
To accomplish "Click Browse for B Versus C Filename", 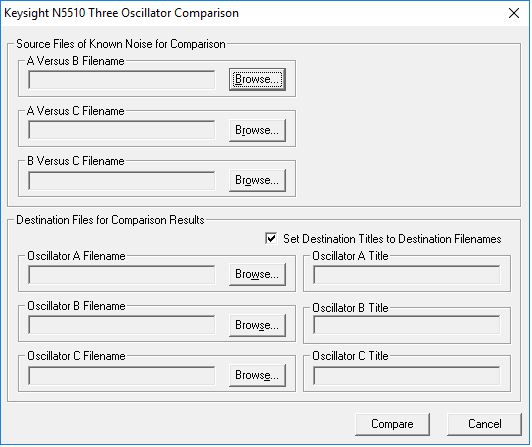I will pyautogui.click(x=257, y=180).
